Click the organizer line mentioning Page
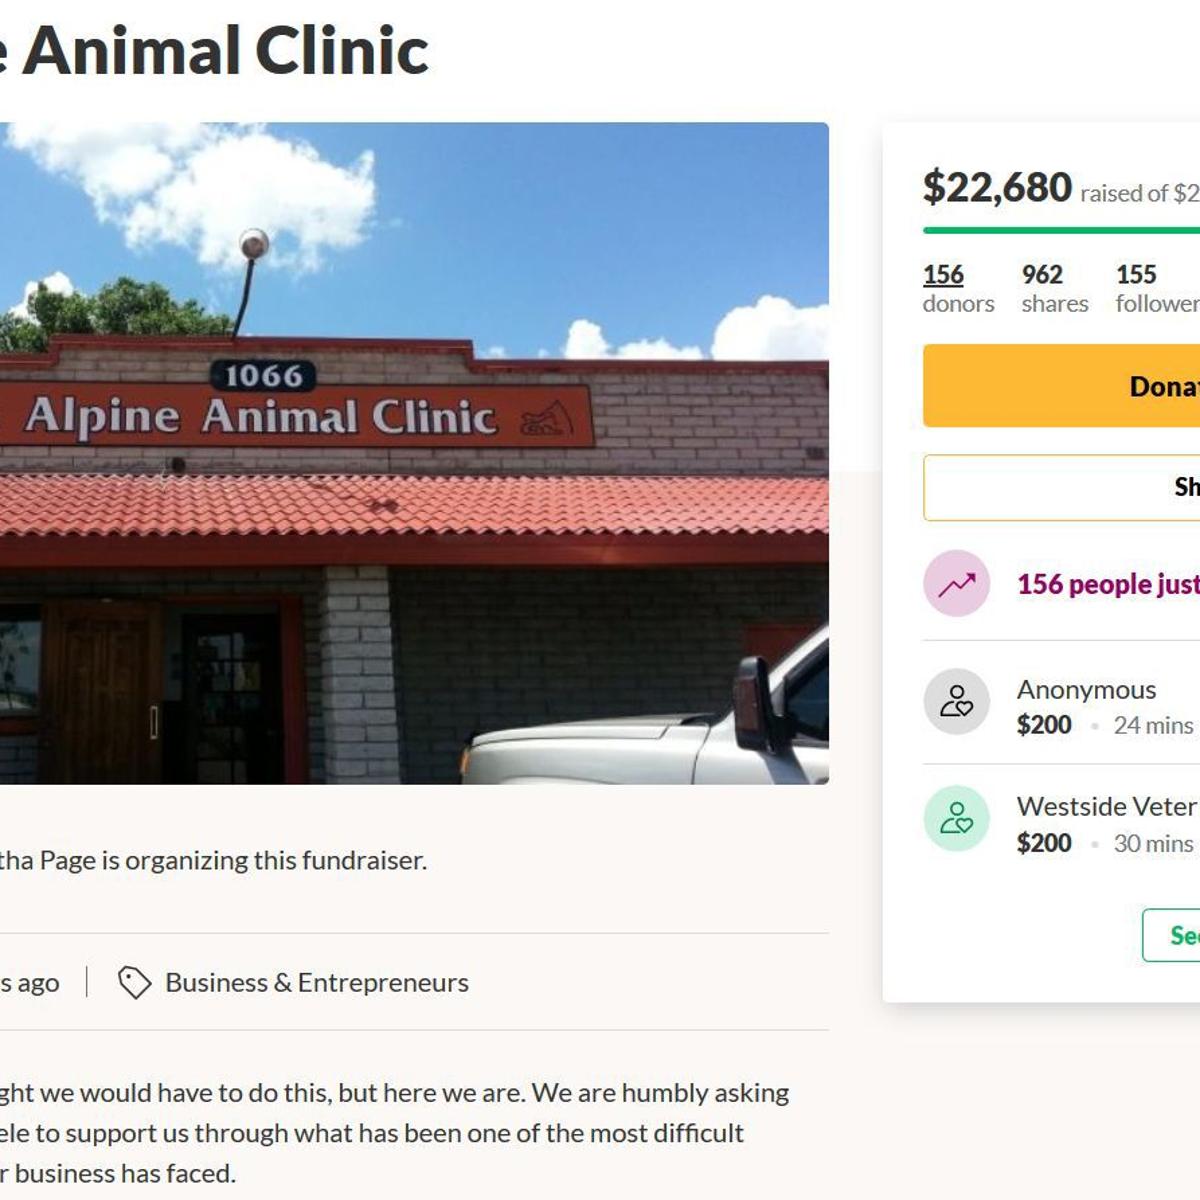 click(x=213, y=860)
